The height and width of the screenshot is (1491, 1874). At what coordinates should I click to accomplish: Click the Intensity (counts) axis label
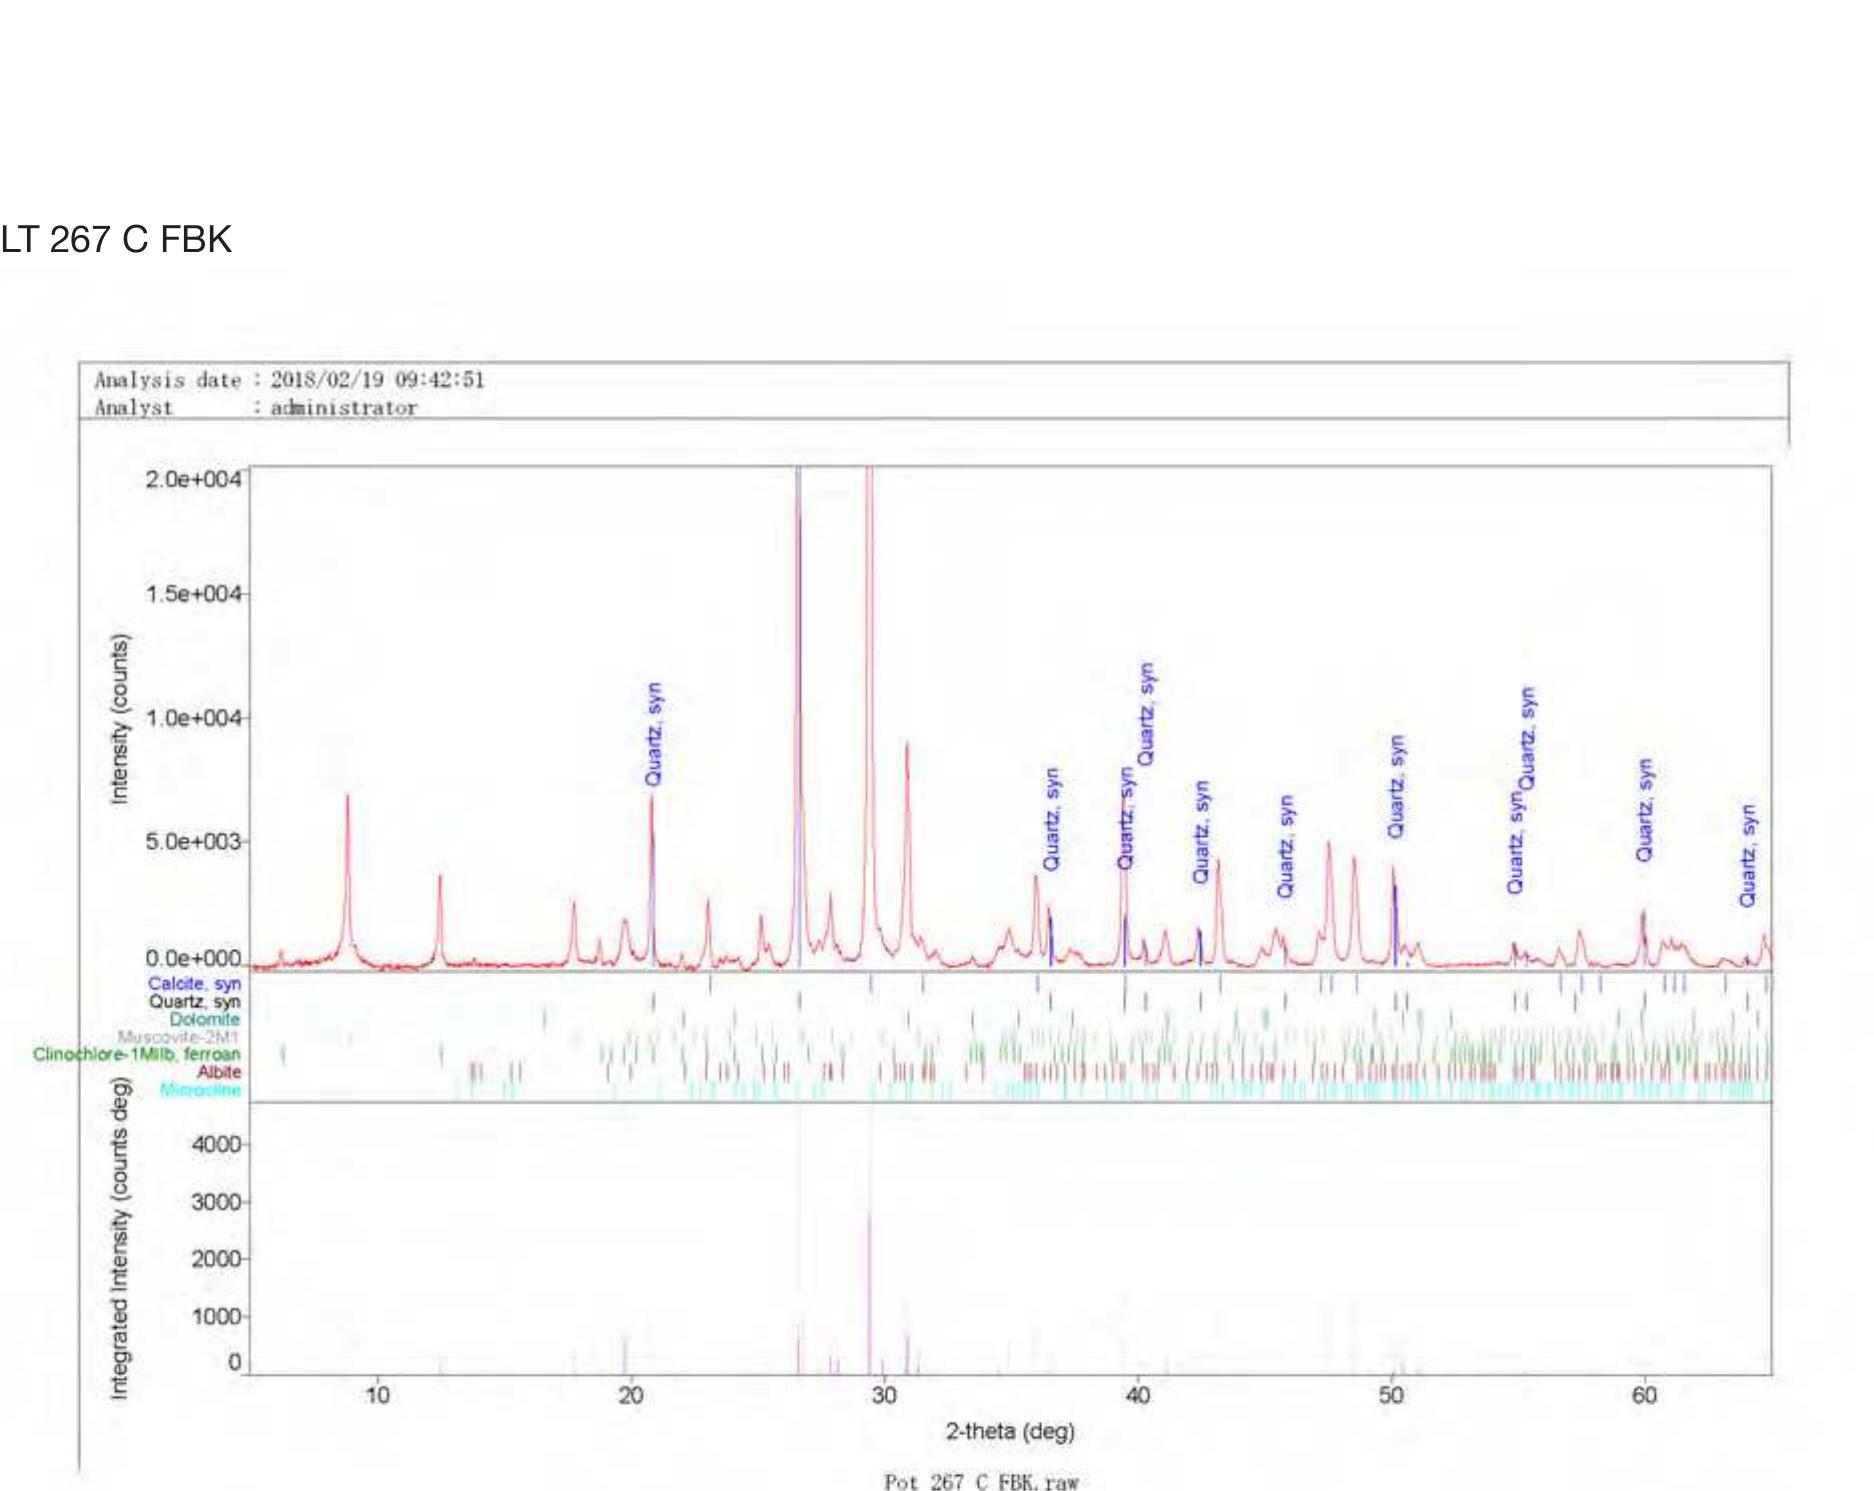[120, 718]
